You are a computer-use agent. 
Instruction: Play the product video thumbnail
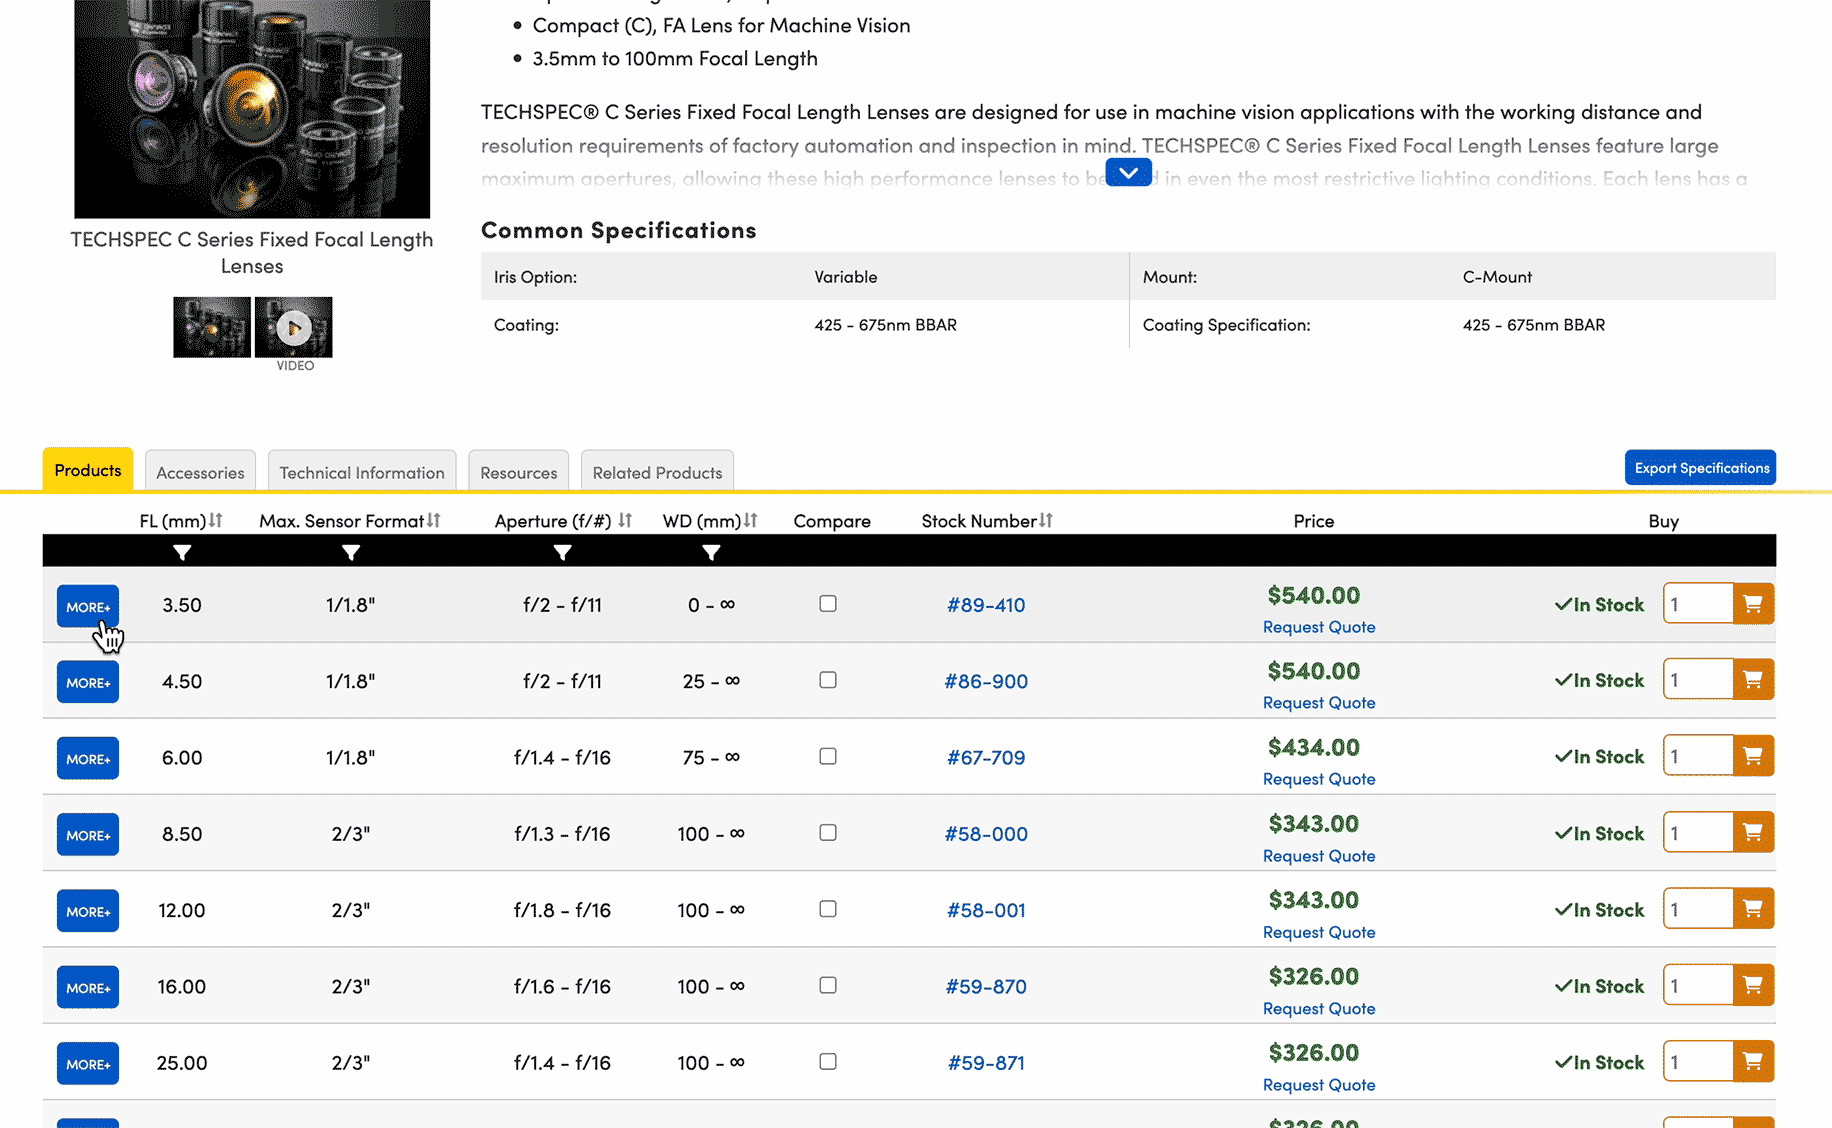[x=293, y=328]
